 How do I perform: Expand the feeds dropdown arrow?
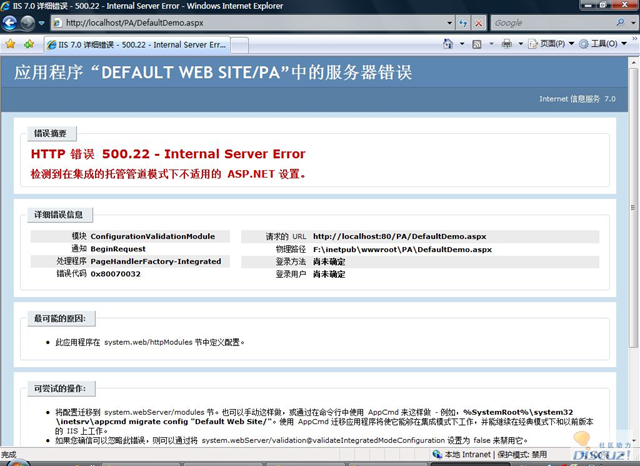pyautogui.click(x=491, y=44)
